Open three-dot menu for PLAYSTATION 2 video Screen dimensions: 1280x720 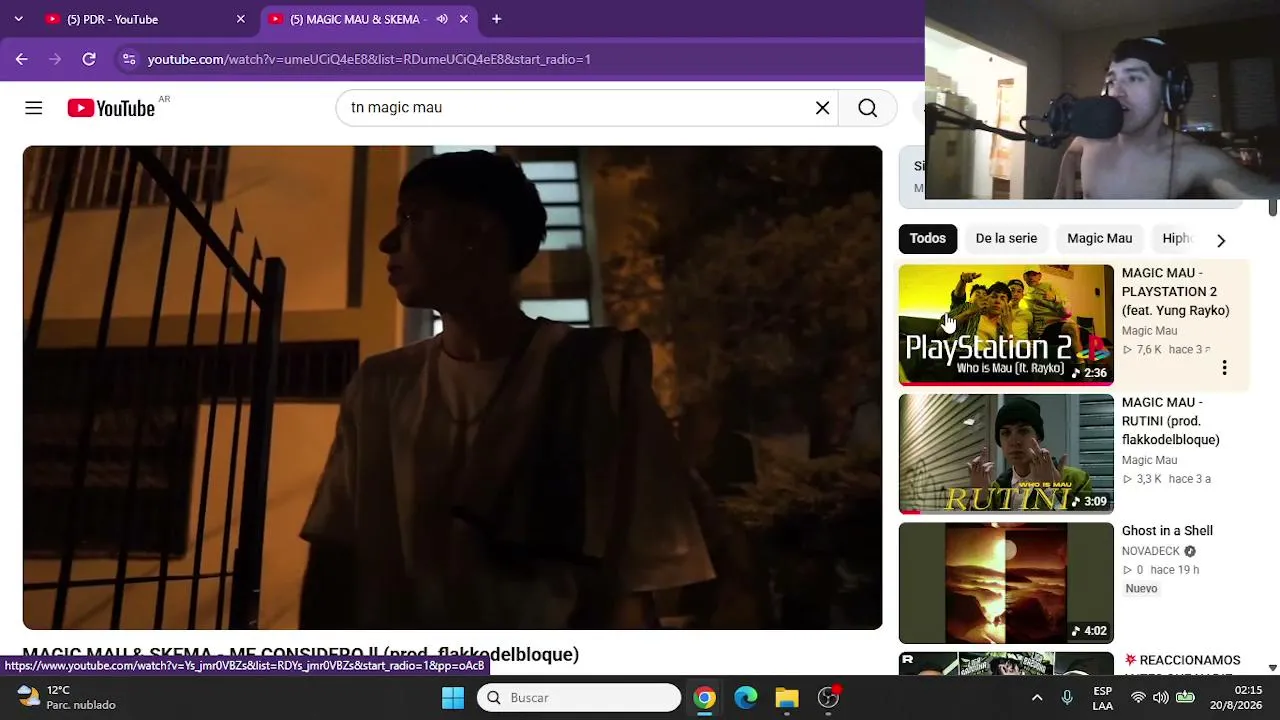click(x=1224, y=368)
